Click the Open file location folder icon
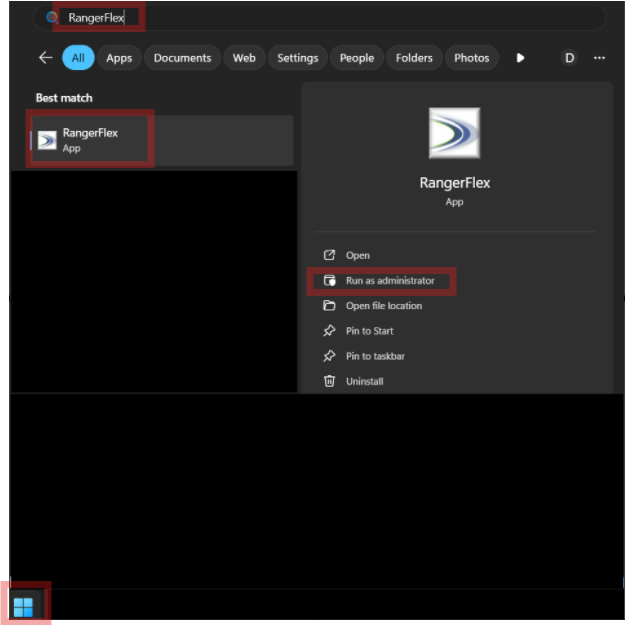625x626 pixels. coord(329,306)
